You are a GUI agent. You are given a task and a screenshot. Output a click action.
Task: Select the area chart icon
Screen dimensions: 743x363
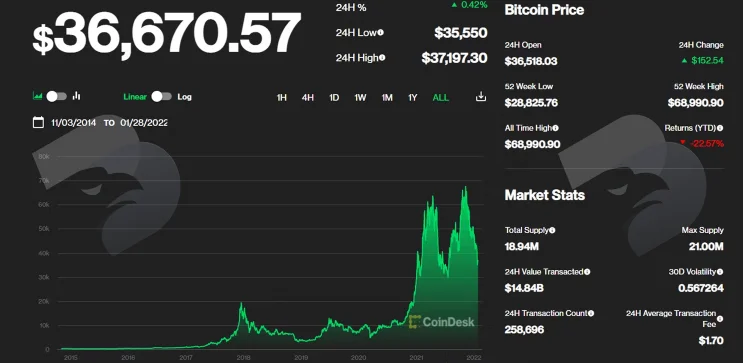(x=37, y=96)
